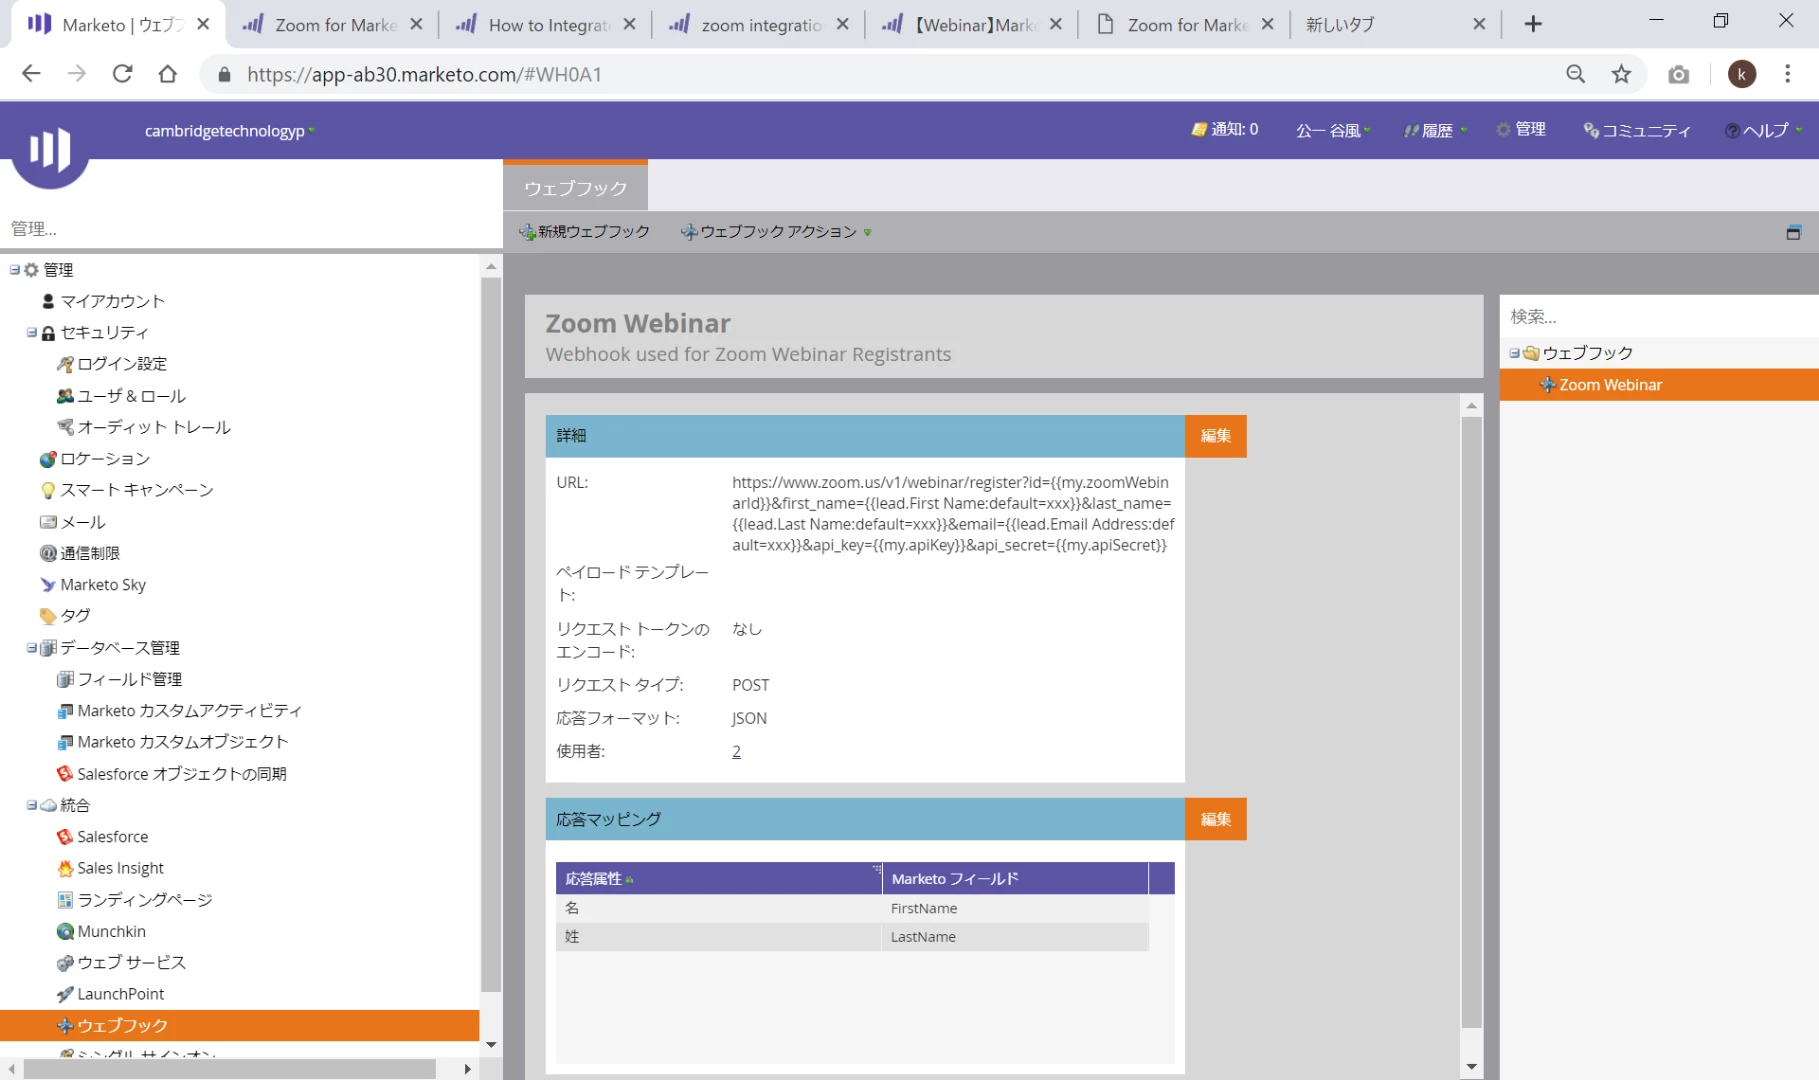Collapse the 管理 root tree node
This screenshot has width=1819, height=1080.
(x=15, y=269)
